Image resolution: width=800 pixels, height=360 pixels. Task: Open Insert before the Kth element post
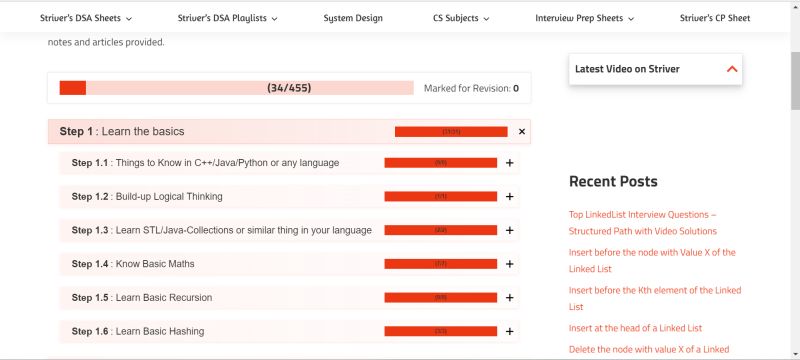pos(655,298)
